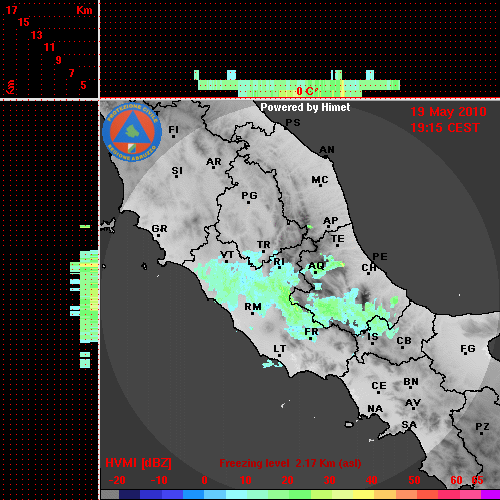Select the RM city marker on map
The width and height of the screenshot is (500, 500).
coord(253,314)
